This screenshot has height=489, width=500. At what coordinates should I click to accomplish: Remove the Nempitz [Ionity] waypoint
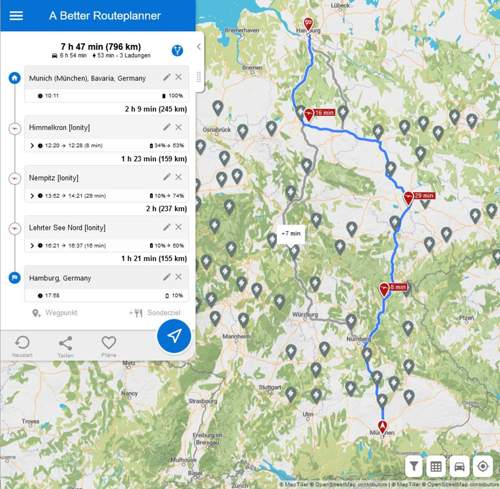(x=179, y=177)
